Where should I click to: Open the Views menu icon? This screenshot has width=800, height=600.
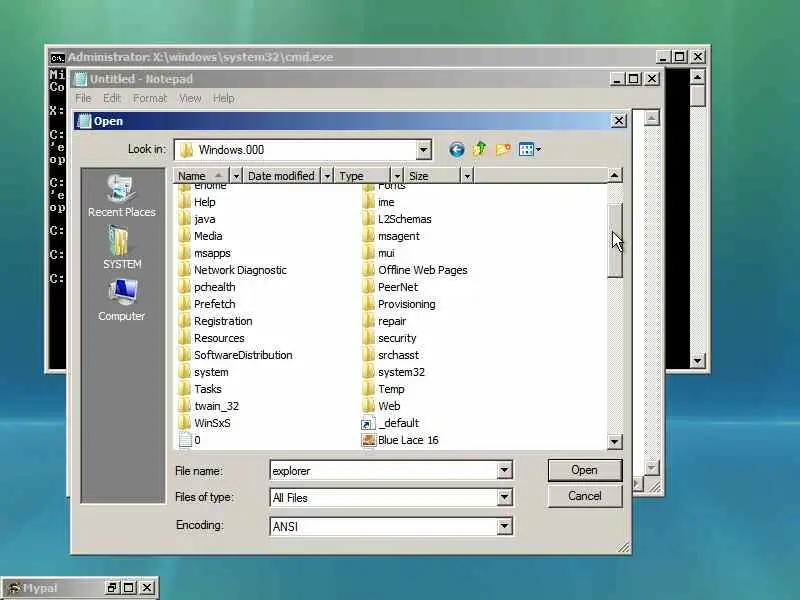pyautogui.click(x=530, y=149)
